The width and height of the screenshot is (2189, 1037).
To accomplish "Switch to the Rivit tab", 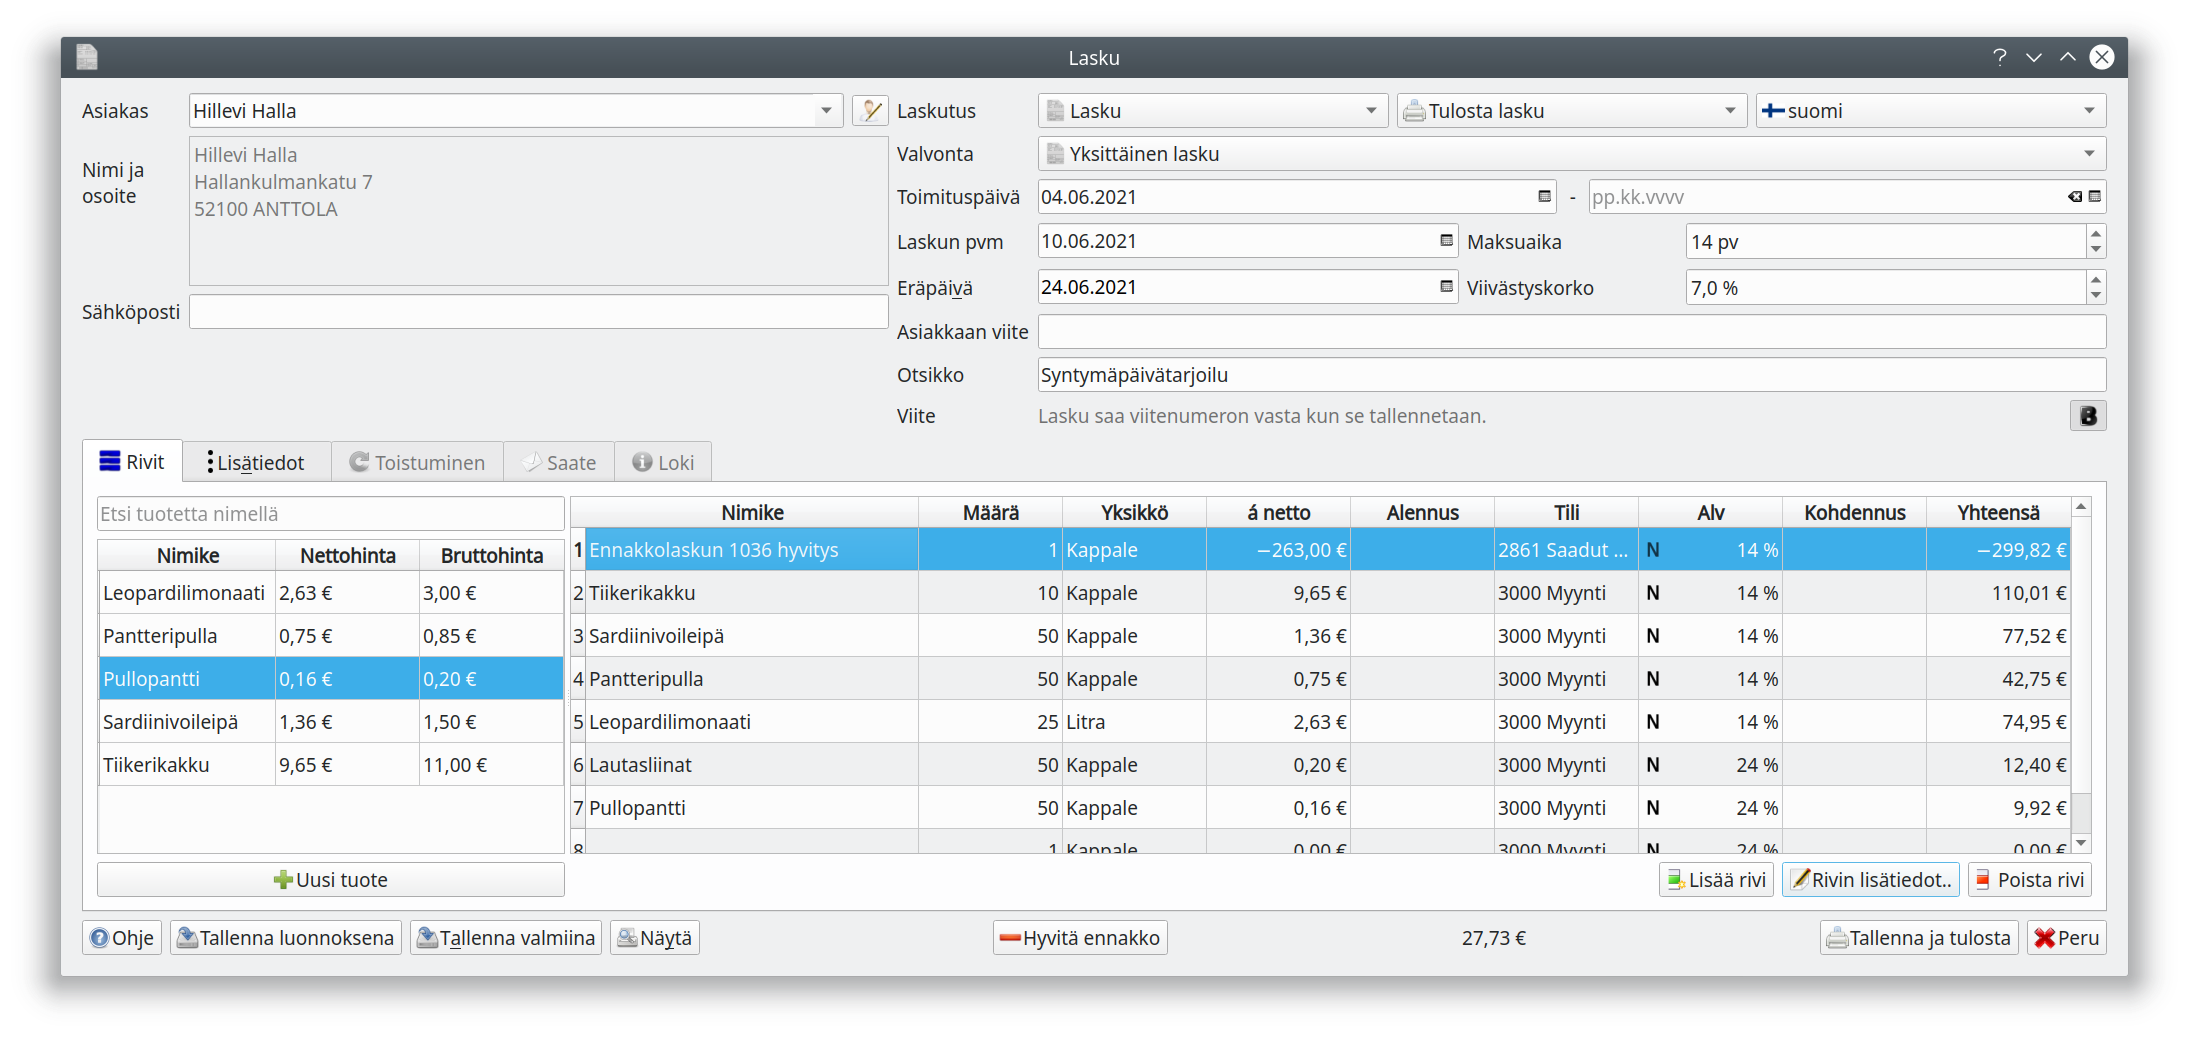I will [132, 462].
